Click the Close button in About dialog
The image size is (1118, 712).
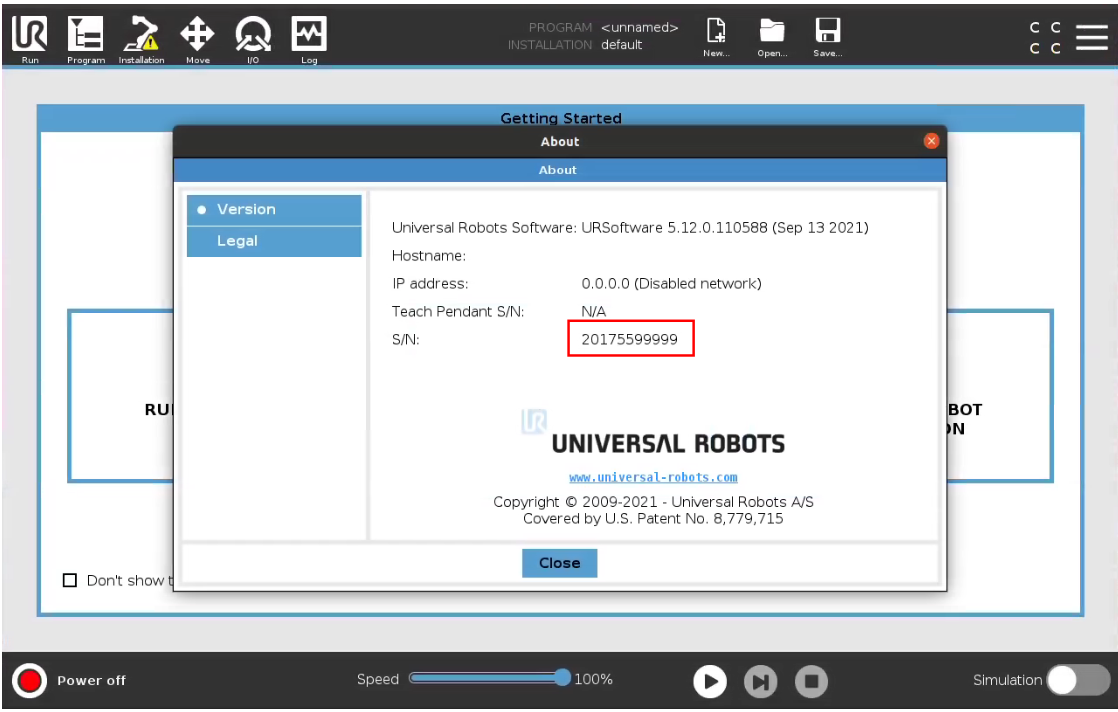pyautogui.click(x=560, y=563)
